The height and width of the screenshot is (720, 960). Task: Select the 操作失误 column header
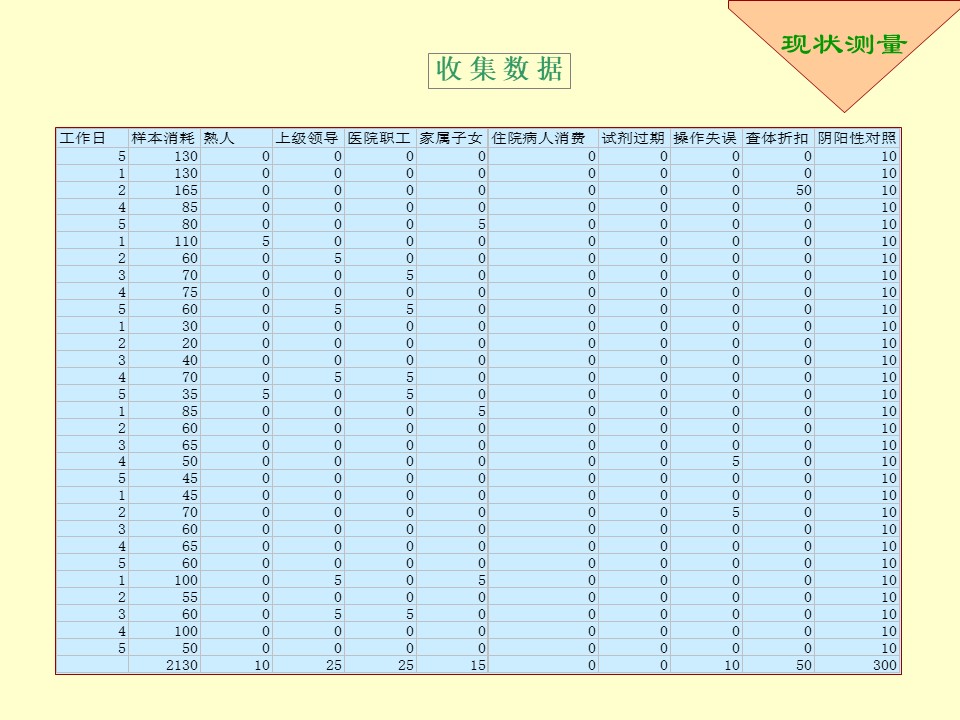point(705,138)
